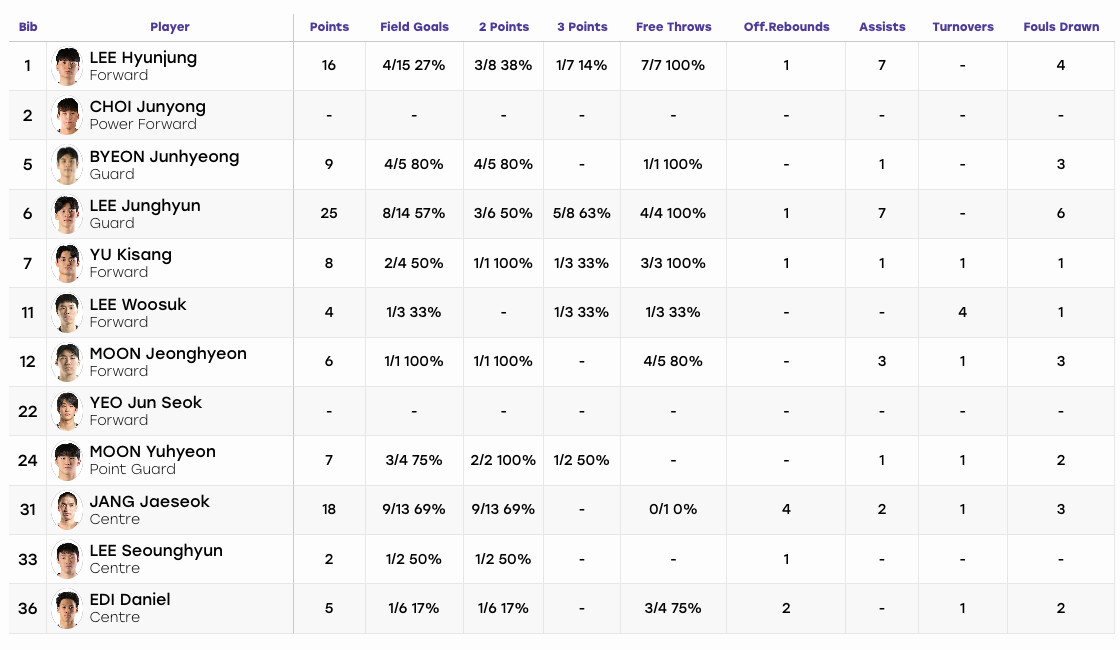Screen dimensions: 1120x650
Task: Click LEE Seounghyun's name link
Action: pyautogui.click(x=156, y=551)
